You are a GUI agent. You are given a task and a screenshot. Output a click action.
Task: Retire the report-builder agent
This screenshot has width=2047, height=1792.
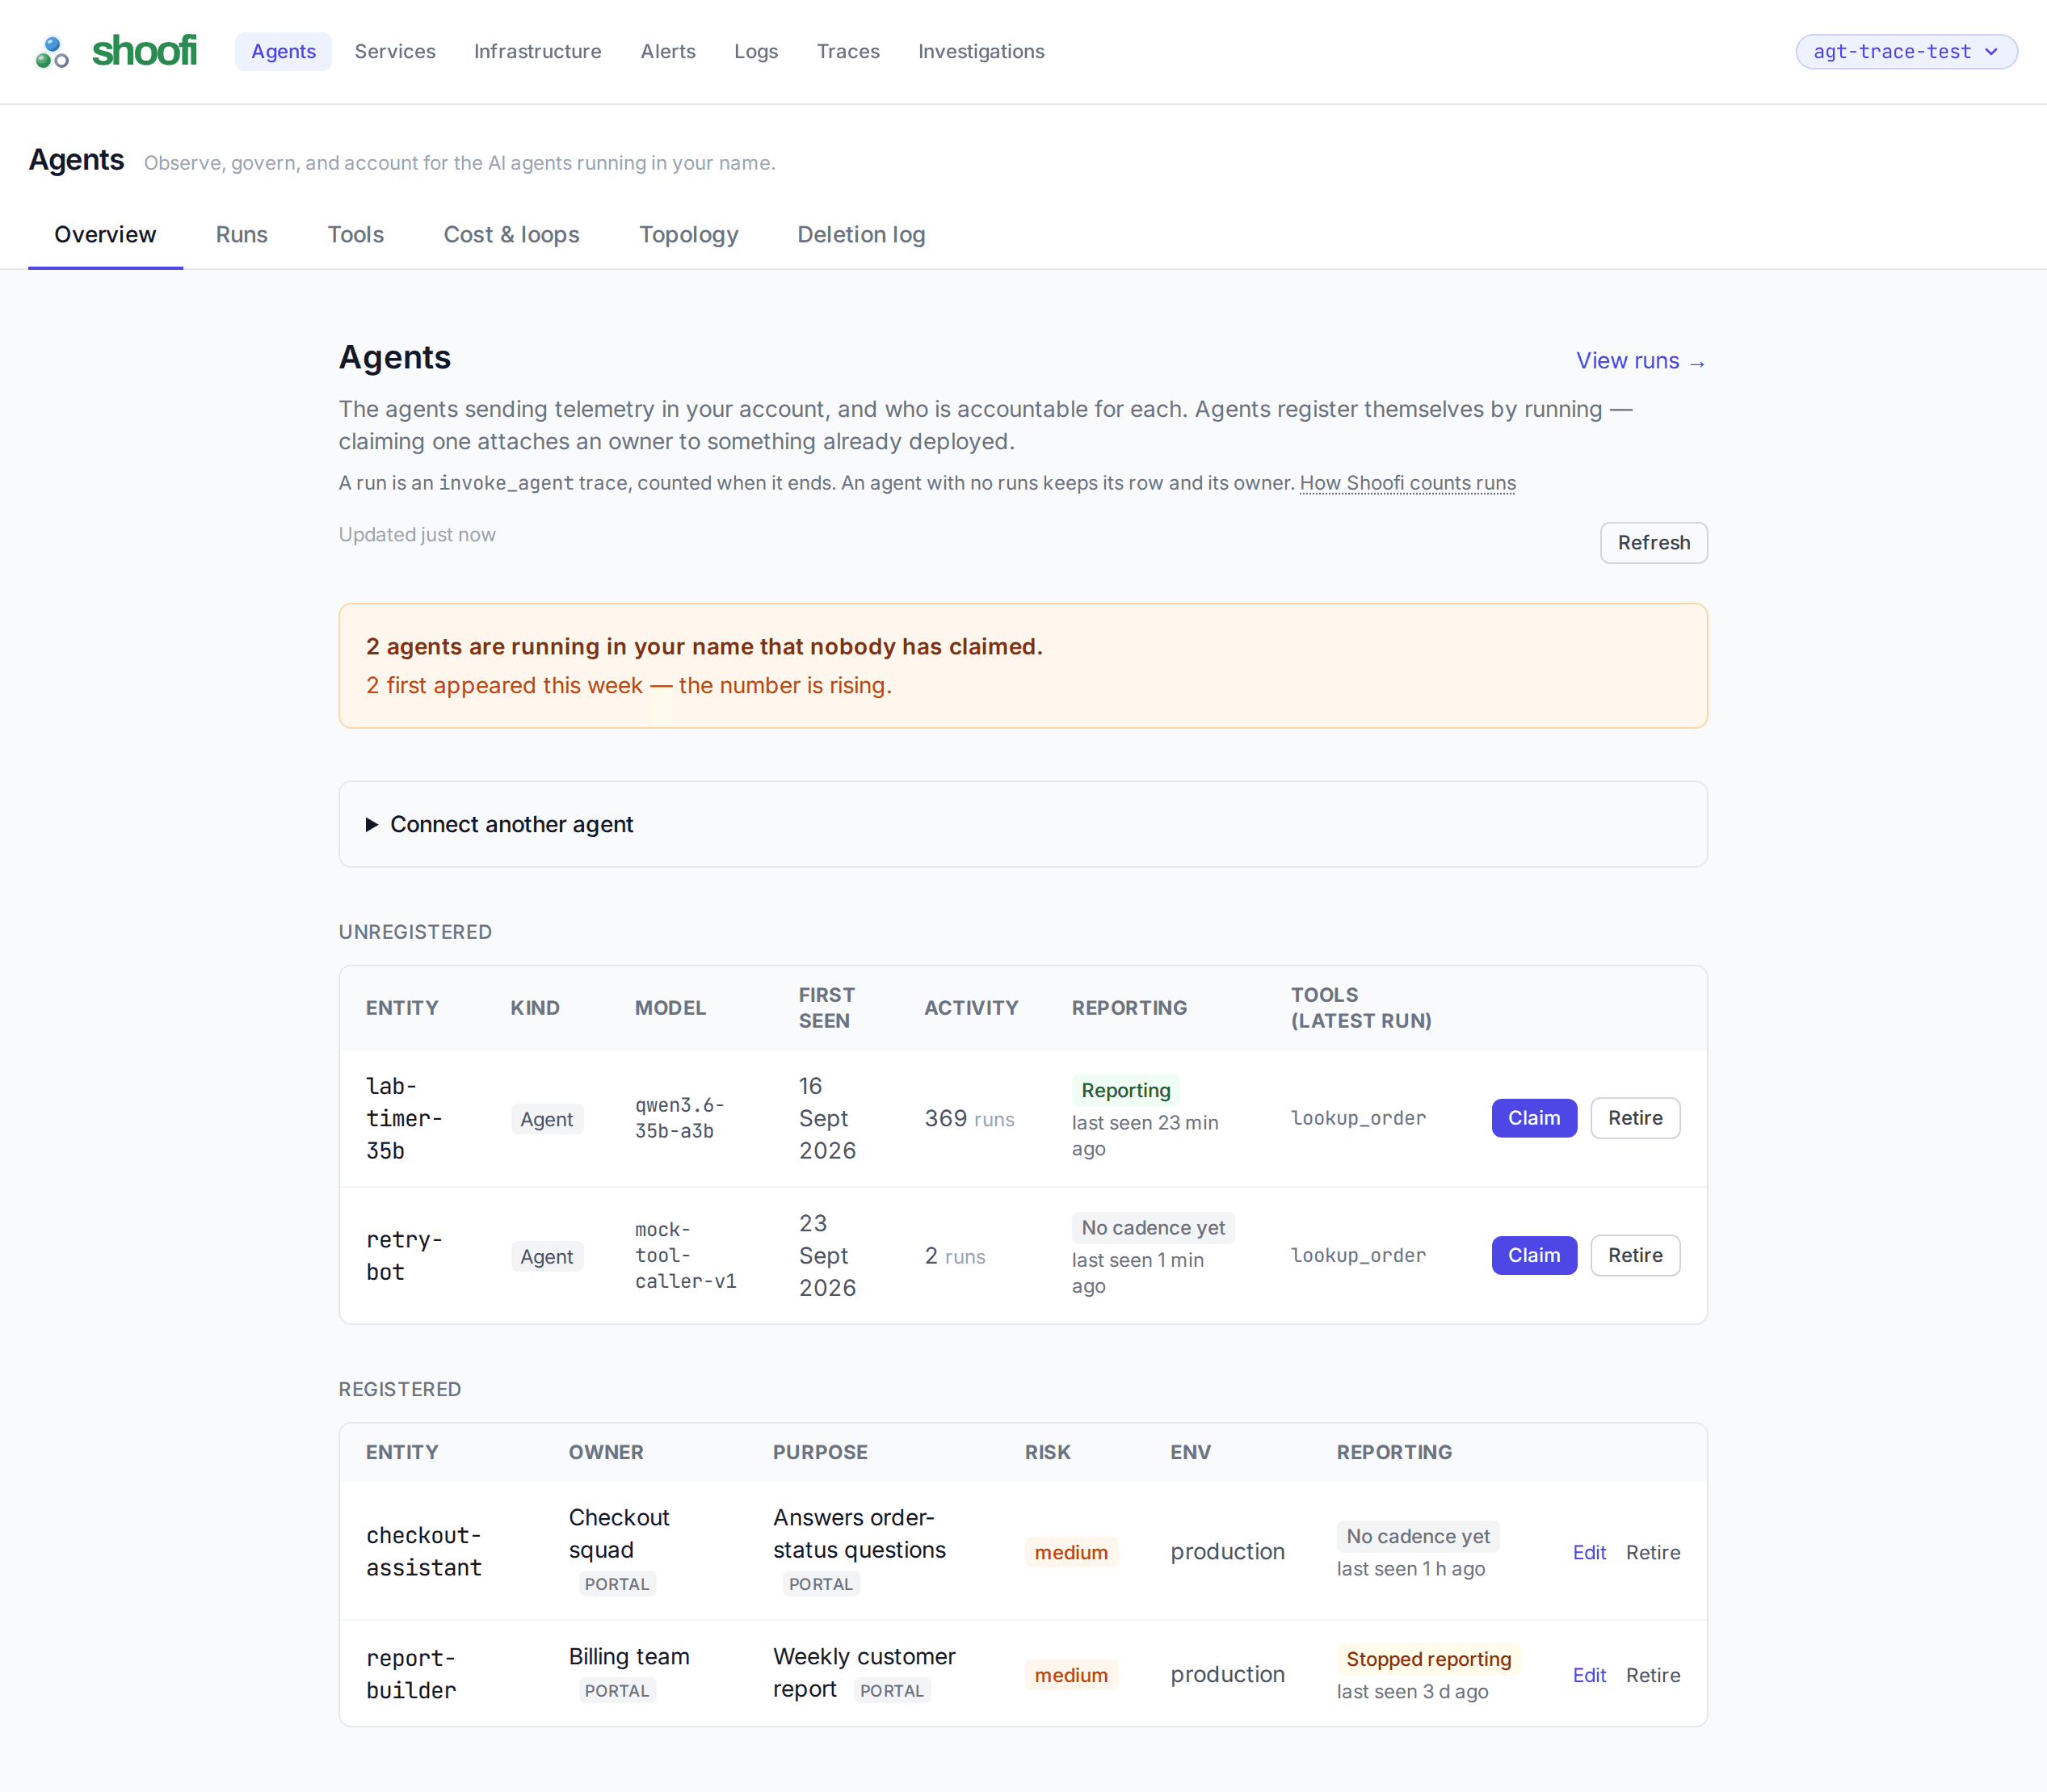(x=1653, y=1675)
